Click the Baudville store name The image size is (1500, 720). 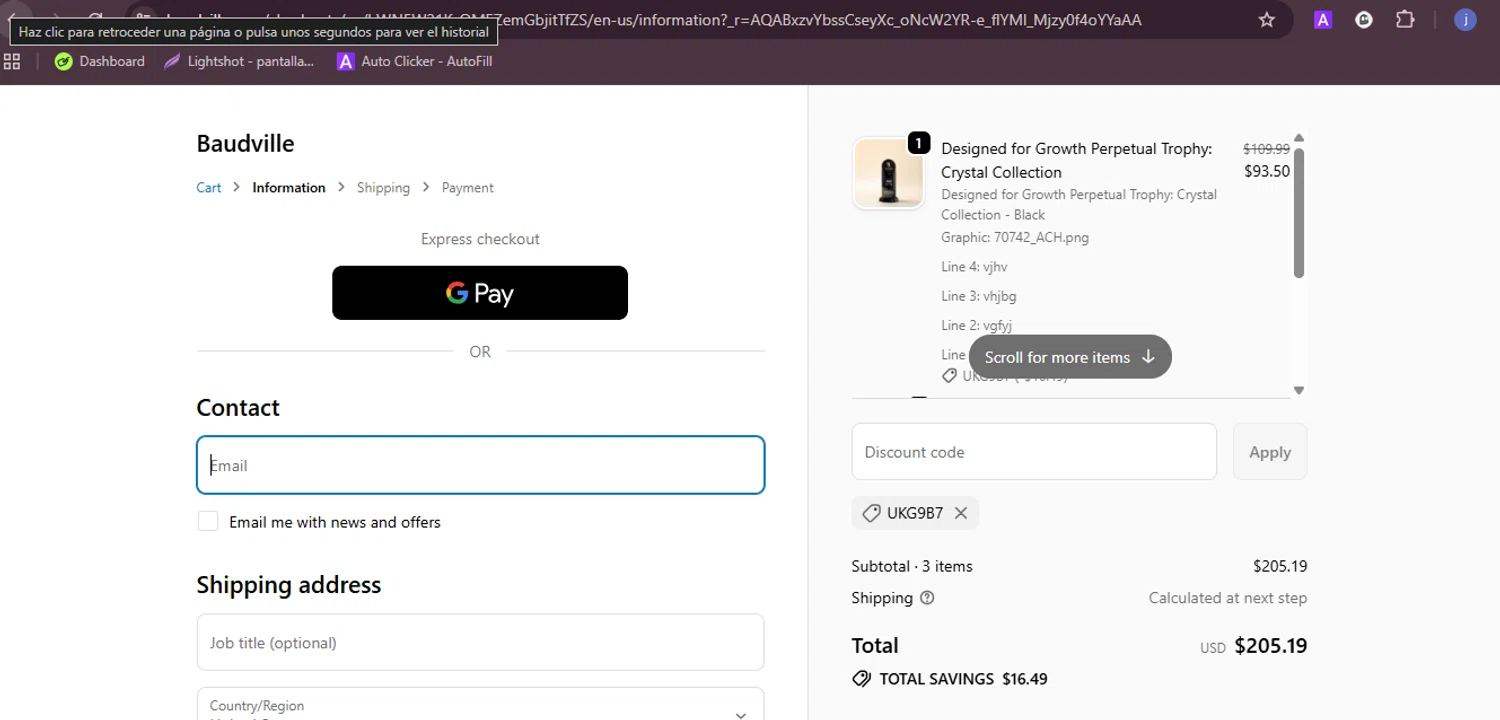[x=245, y=143]
